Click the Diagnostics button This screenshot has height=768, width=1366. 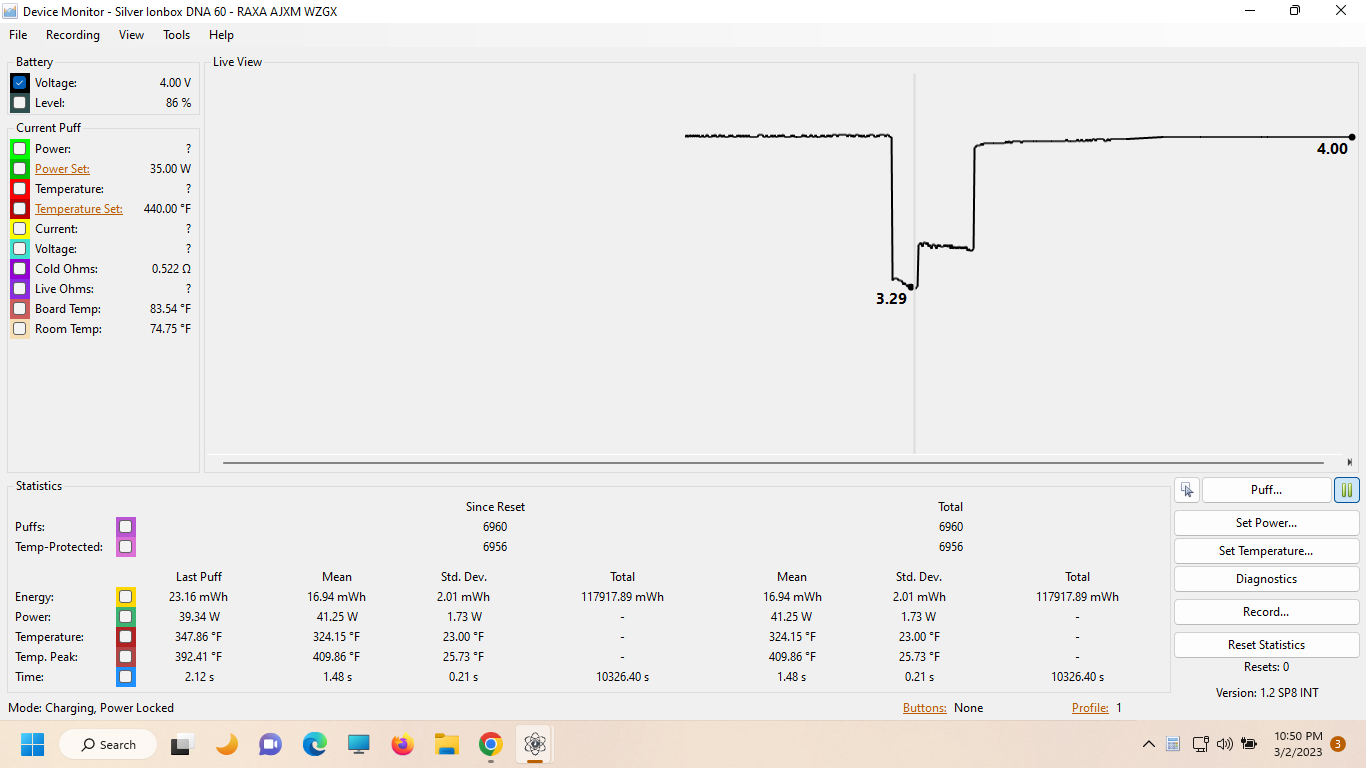[x=1265, y=579]
